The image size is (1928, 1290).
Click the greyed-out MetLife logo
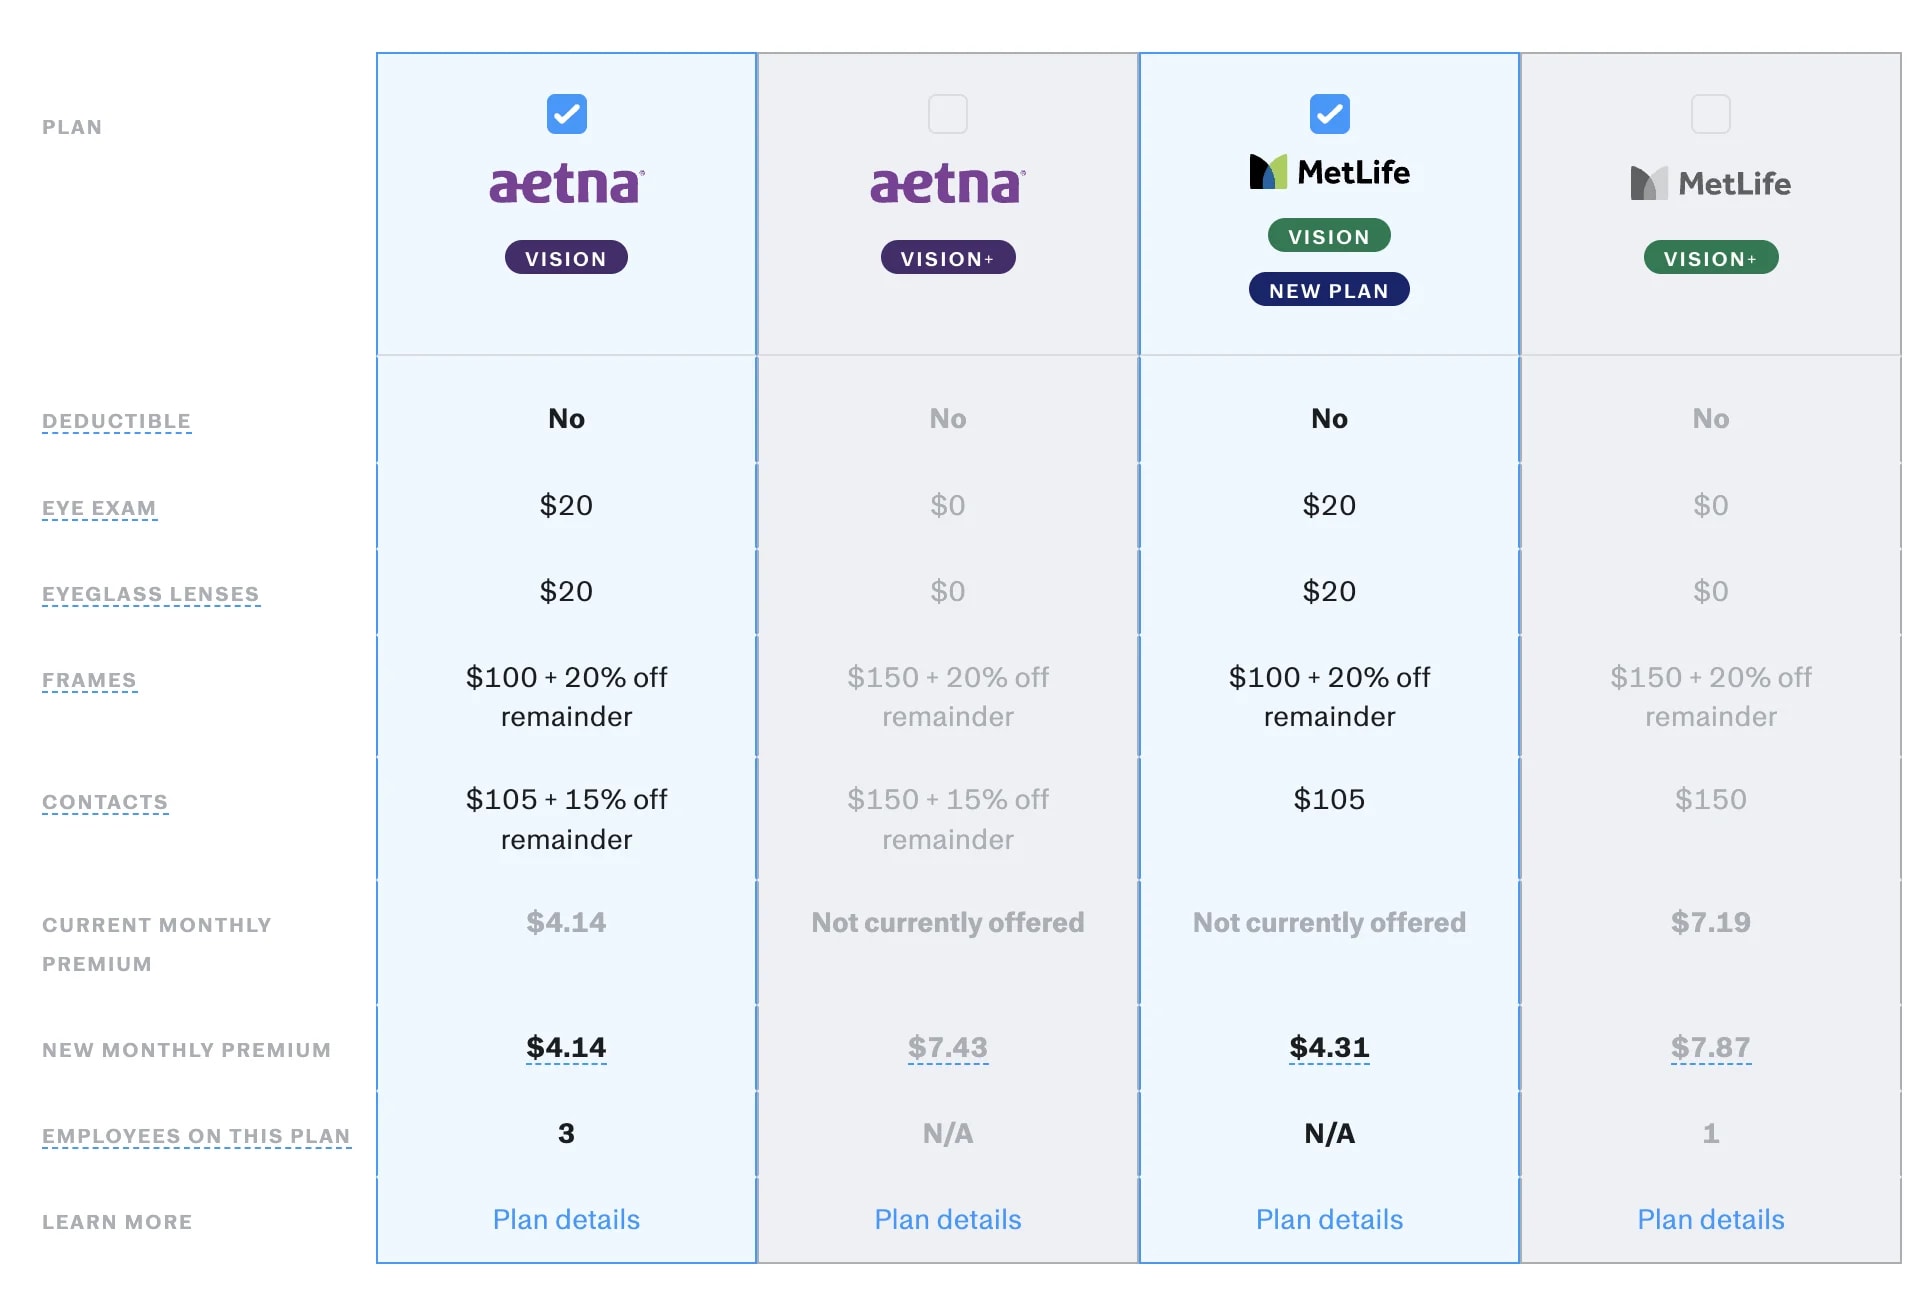tap(1710, 184)
